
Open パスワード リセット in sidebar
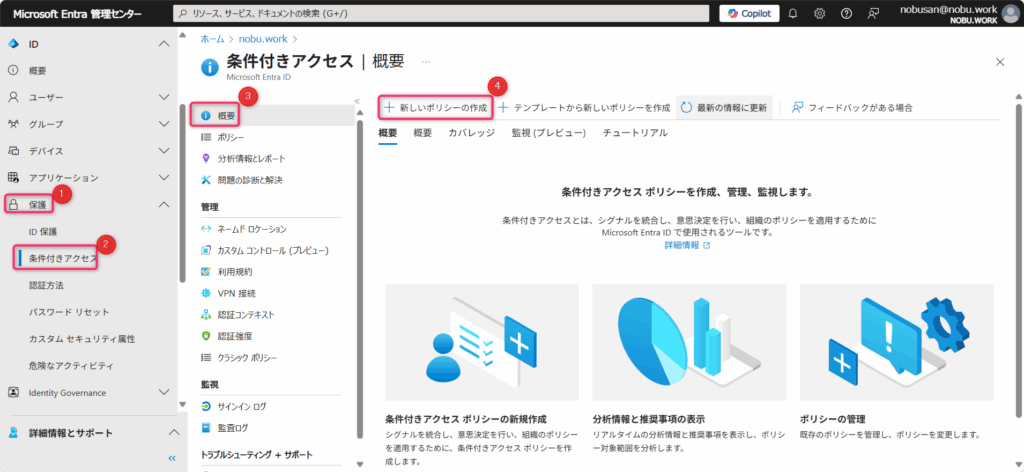[x=69, y=312]
